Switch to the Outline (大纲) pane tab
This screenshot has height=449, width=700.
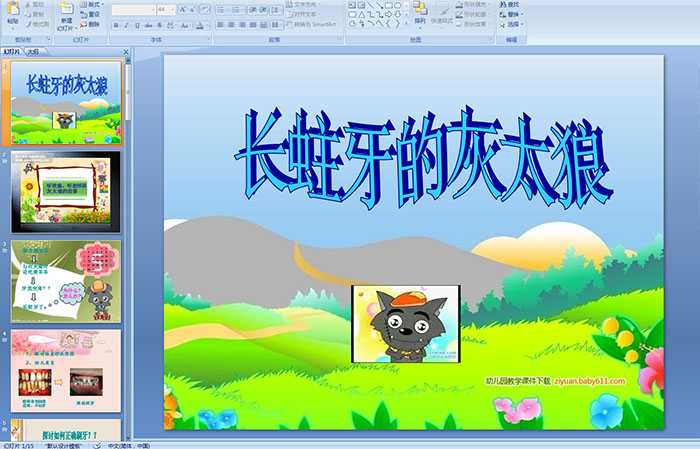tap(33, 52)
